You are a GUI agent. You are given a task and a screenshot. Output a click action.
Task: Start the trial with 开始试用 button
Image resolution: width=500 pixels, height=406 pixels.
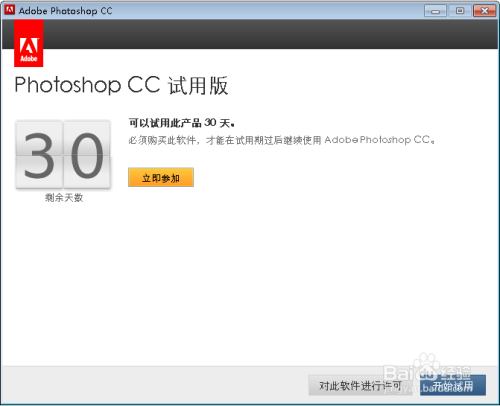[453, 385]
